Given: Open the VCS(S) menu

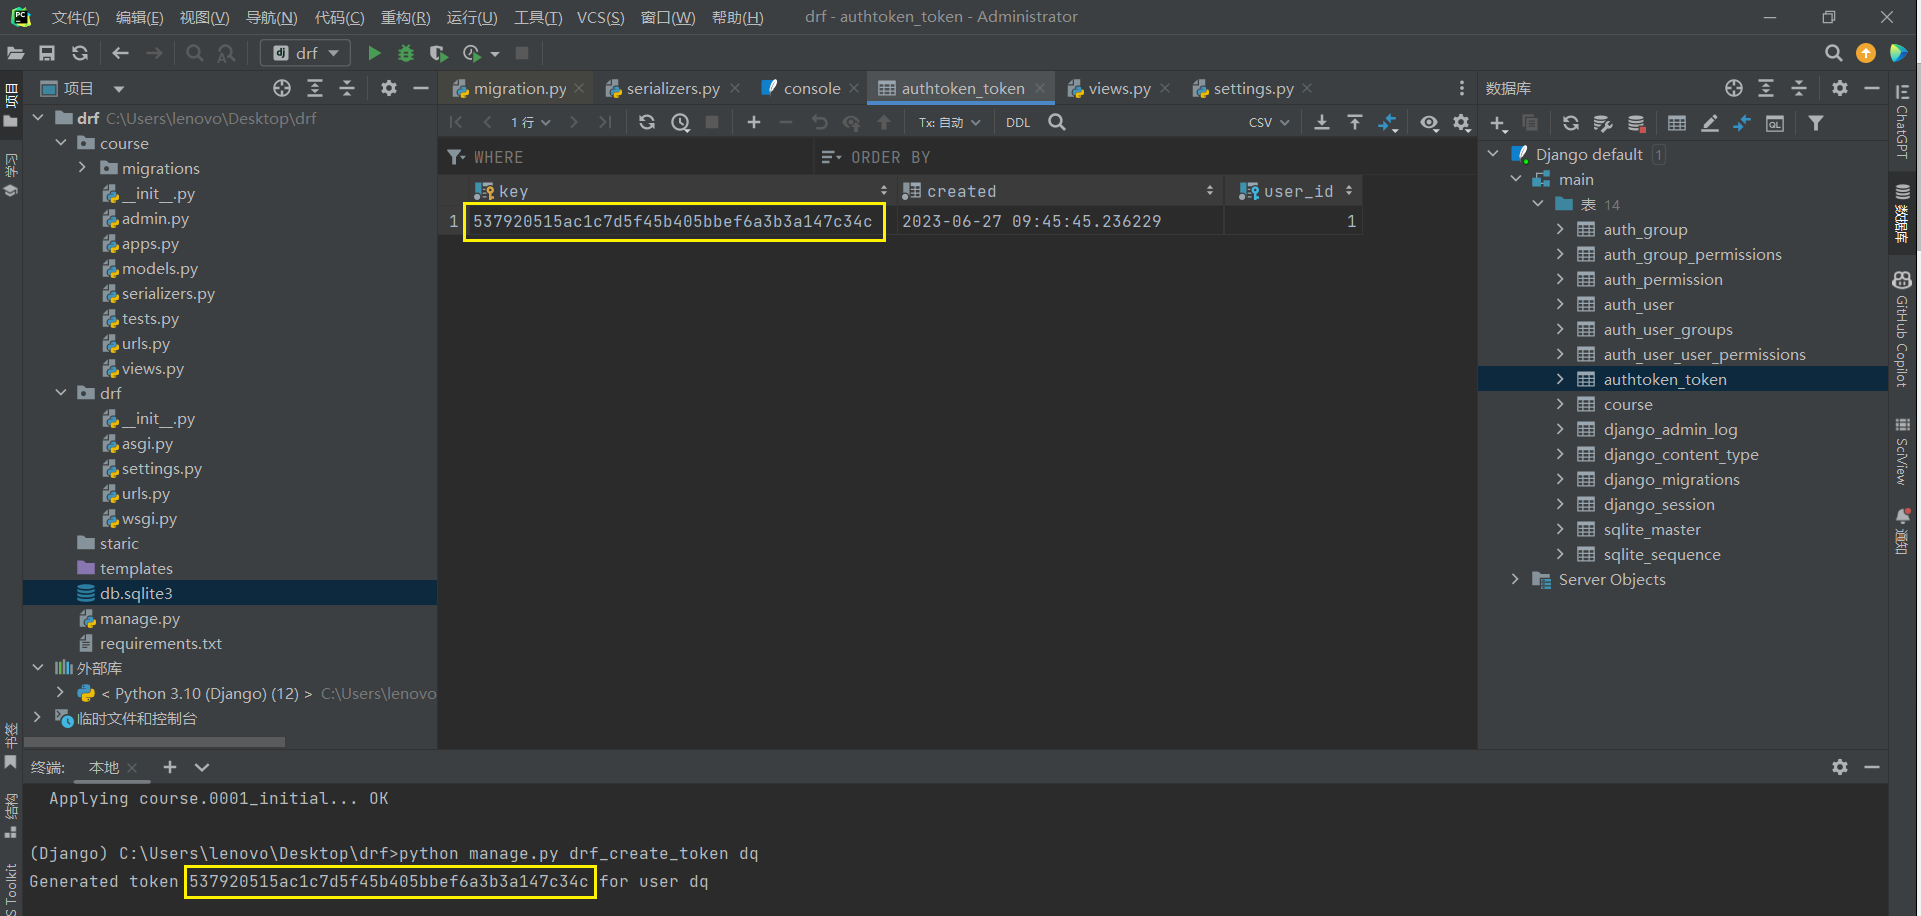Looking at the screenshot, I should 600,17.
